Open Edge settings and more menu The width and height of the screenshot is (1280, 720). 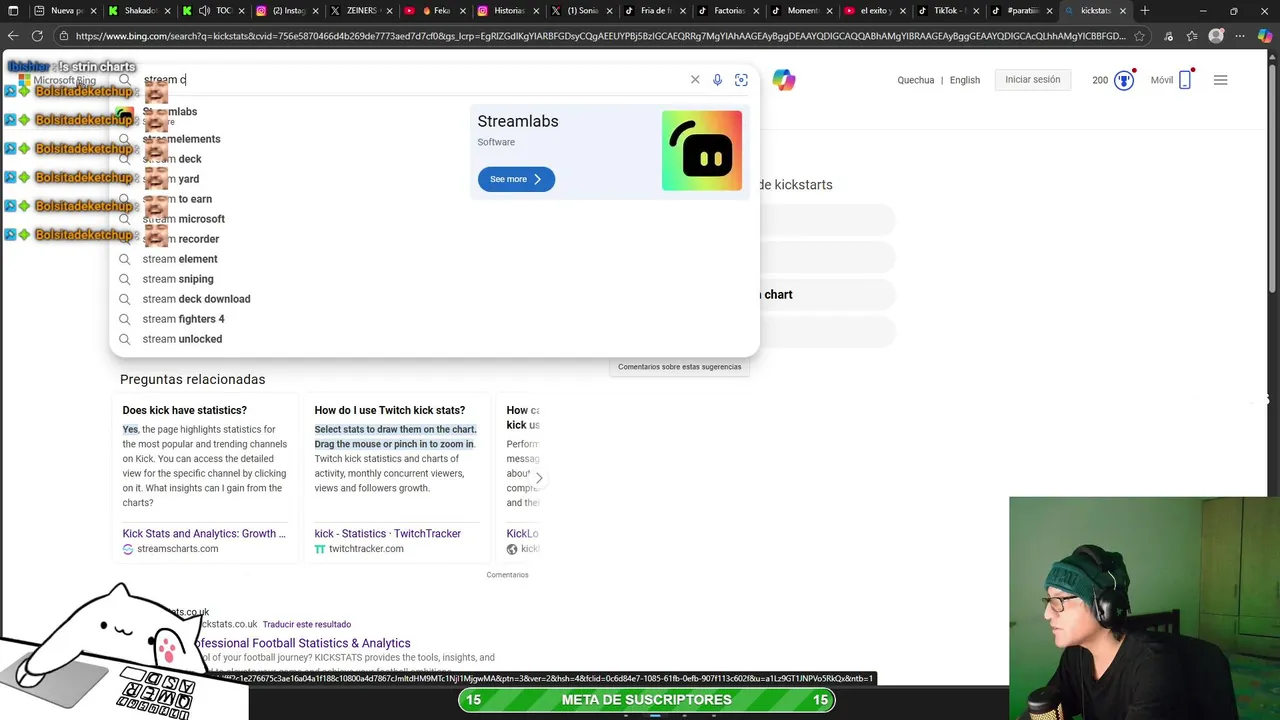[1241, 36]
